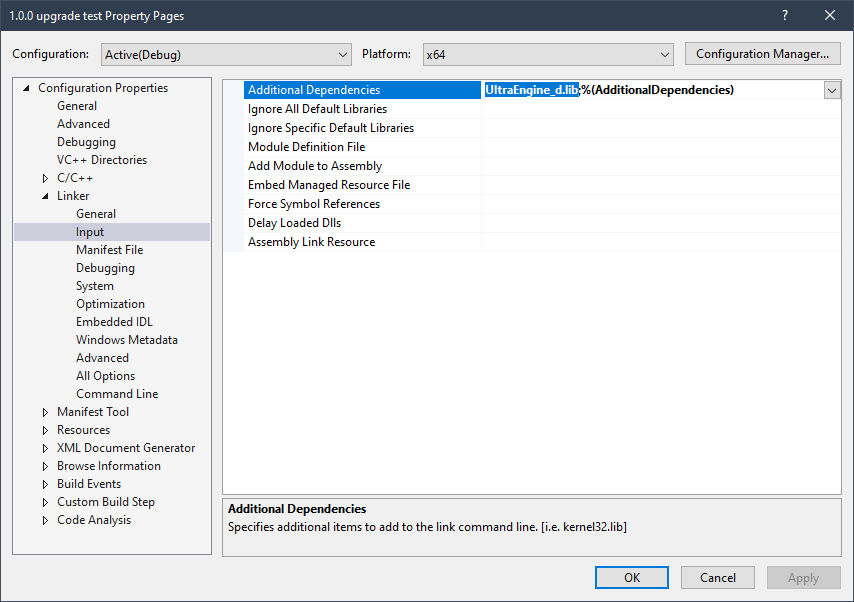Click the Additional Dependencies value field
Viewport: 854px width, 602px height.
coord(650,90)
